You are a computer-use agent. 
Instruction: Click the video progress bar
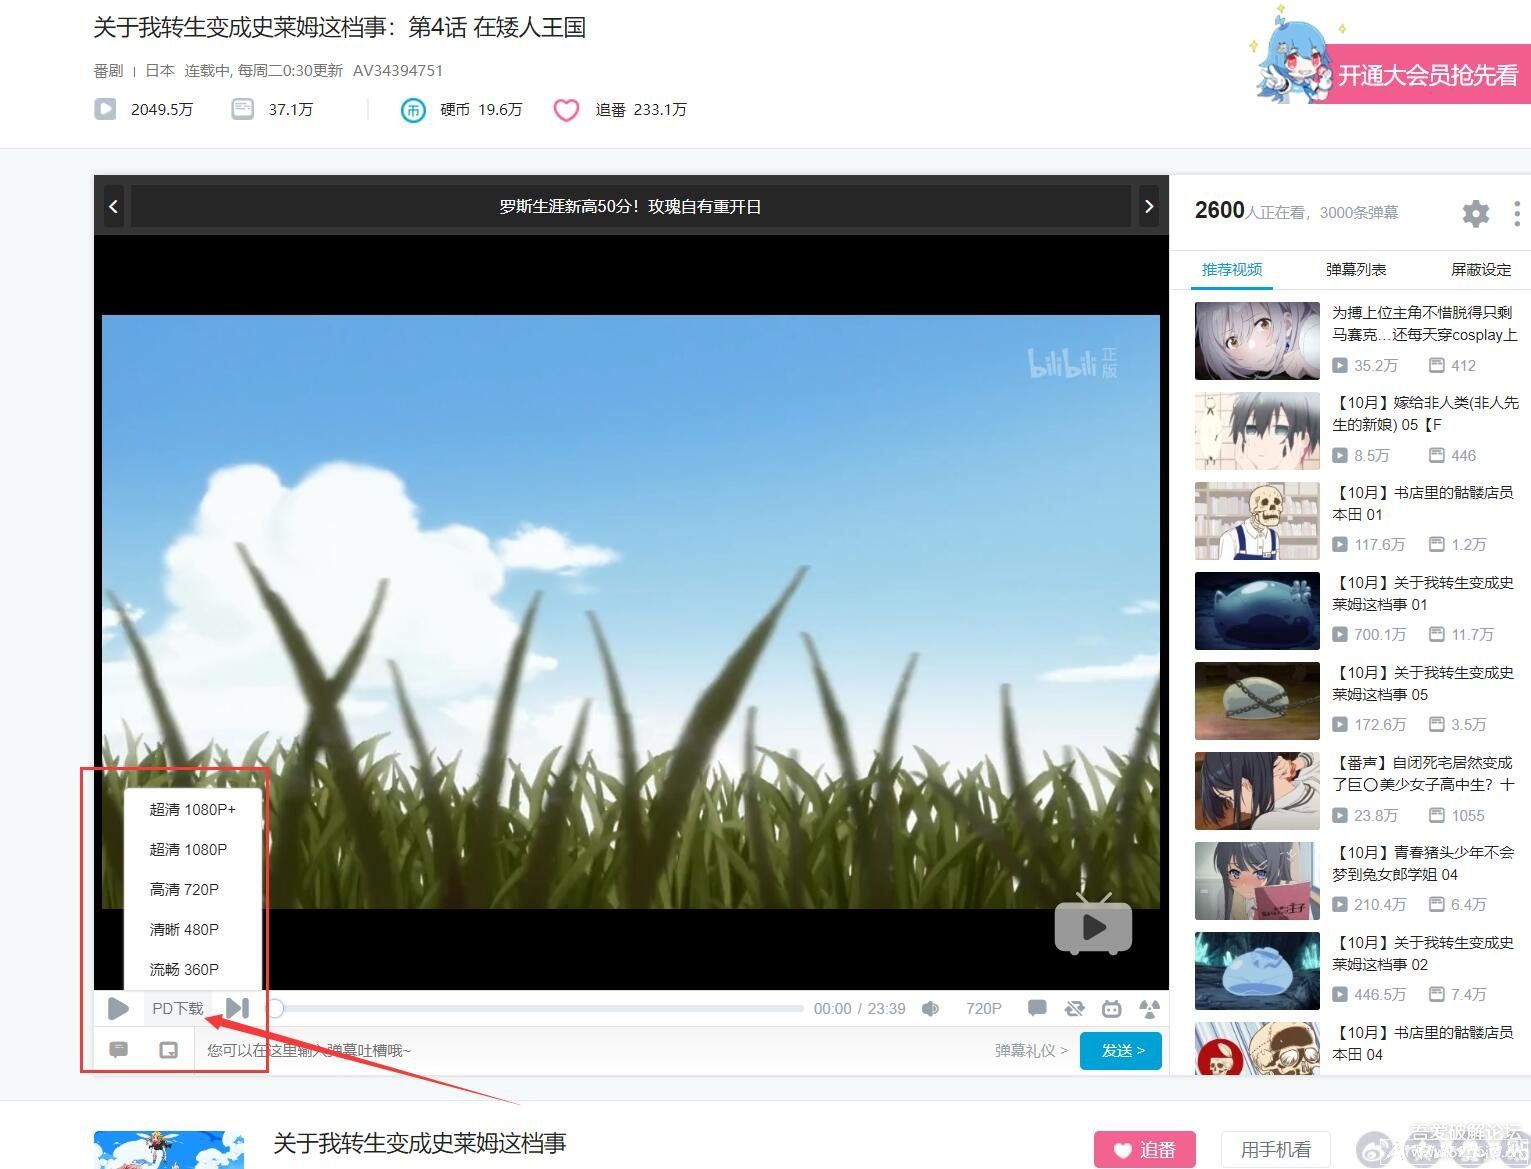point(540,1008)
